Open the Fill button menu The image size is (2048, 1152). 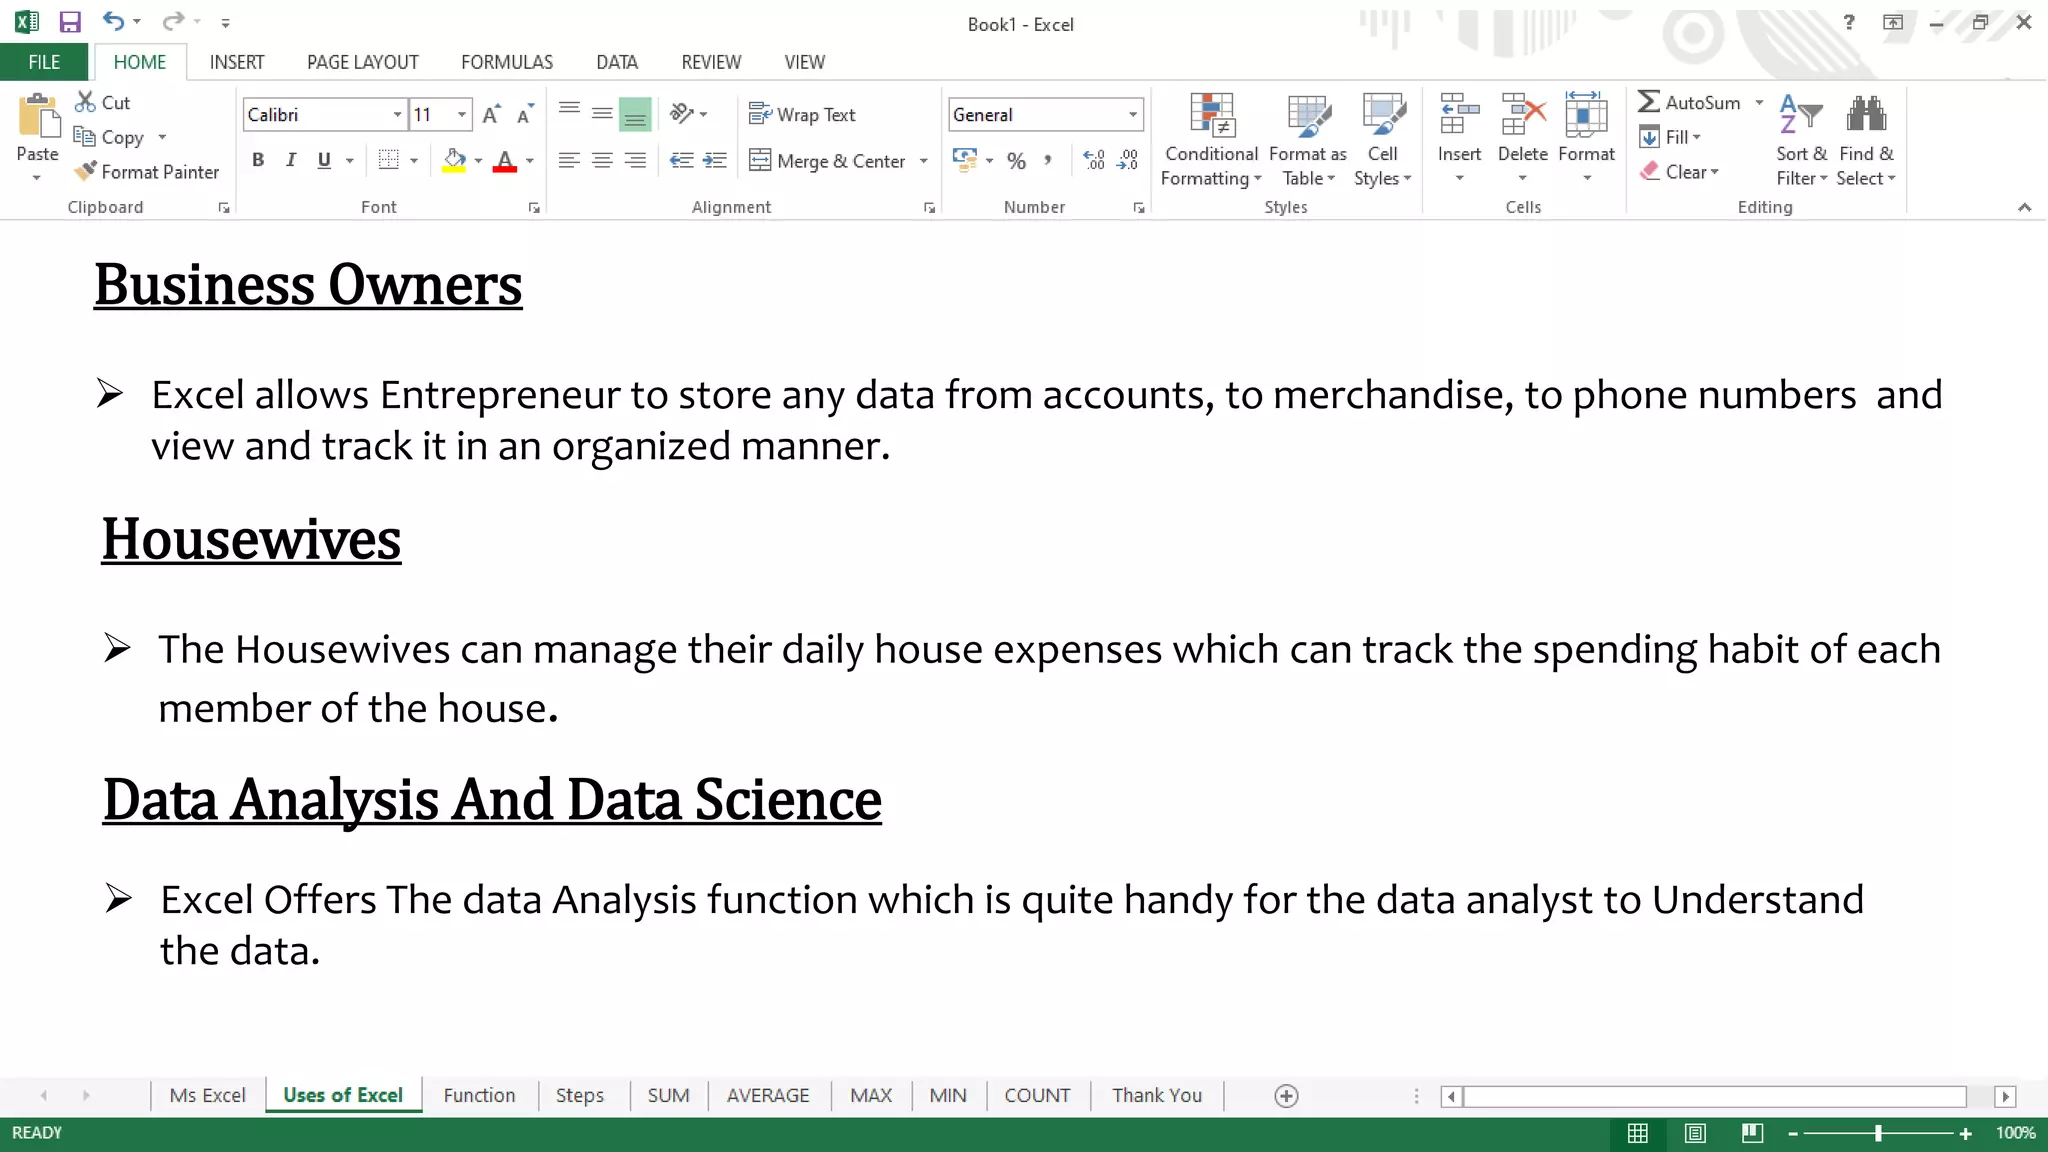(1670, 137)
